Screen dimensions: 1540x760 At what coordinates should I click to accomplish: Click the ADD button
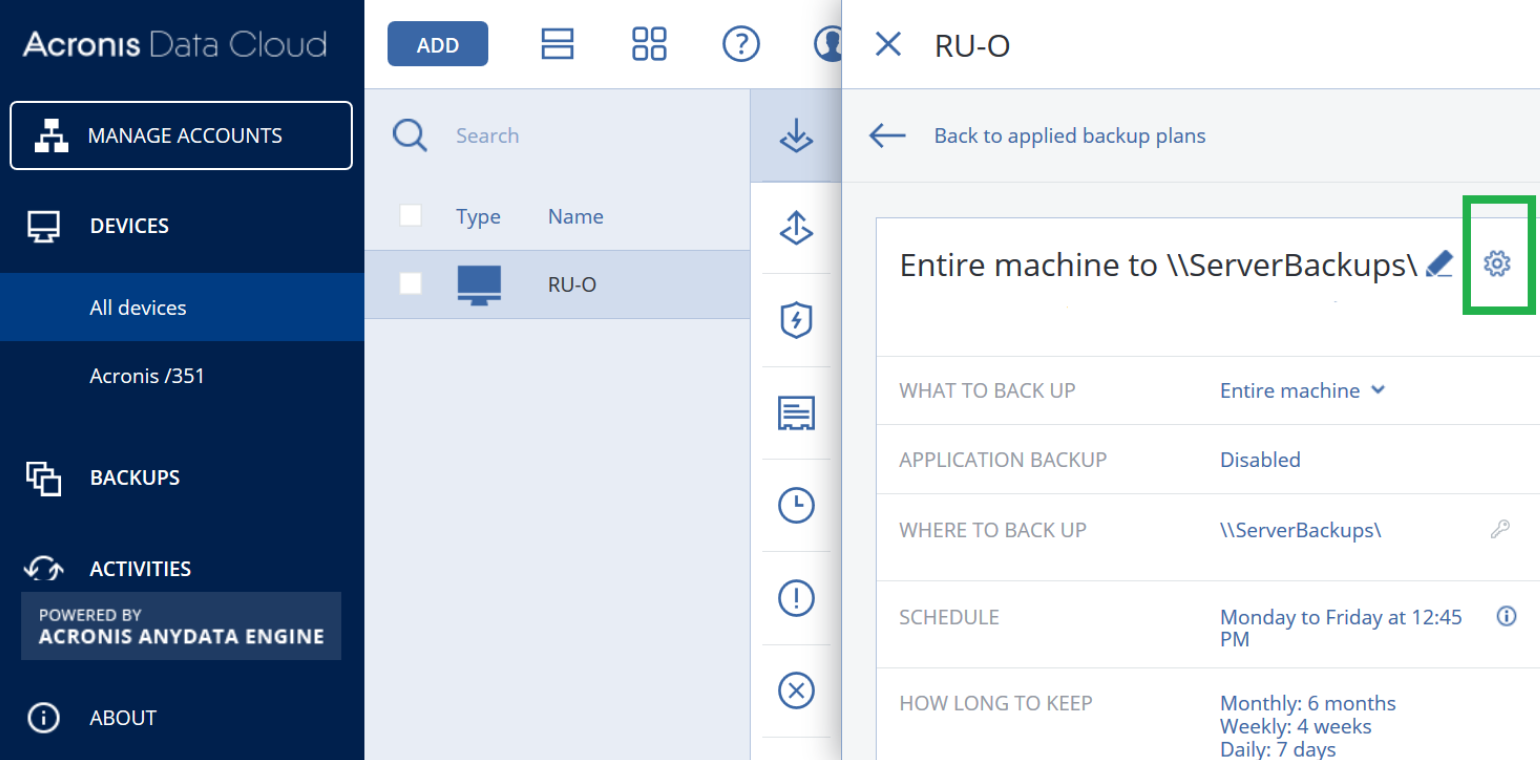click(437, 44)
